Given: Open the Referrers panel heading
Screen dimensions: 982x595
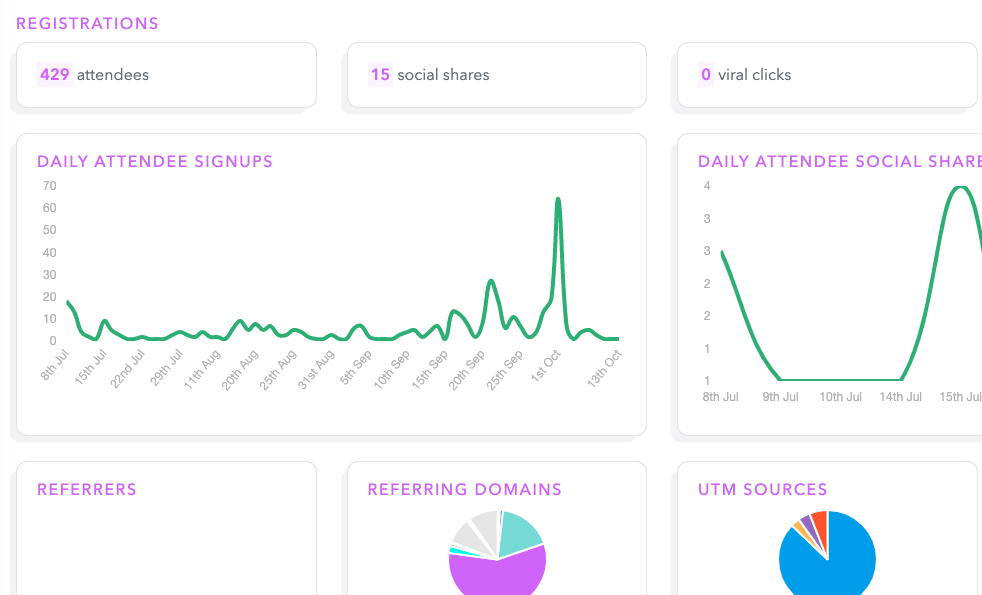Looking at the screenshot, I should pos(87,489).
